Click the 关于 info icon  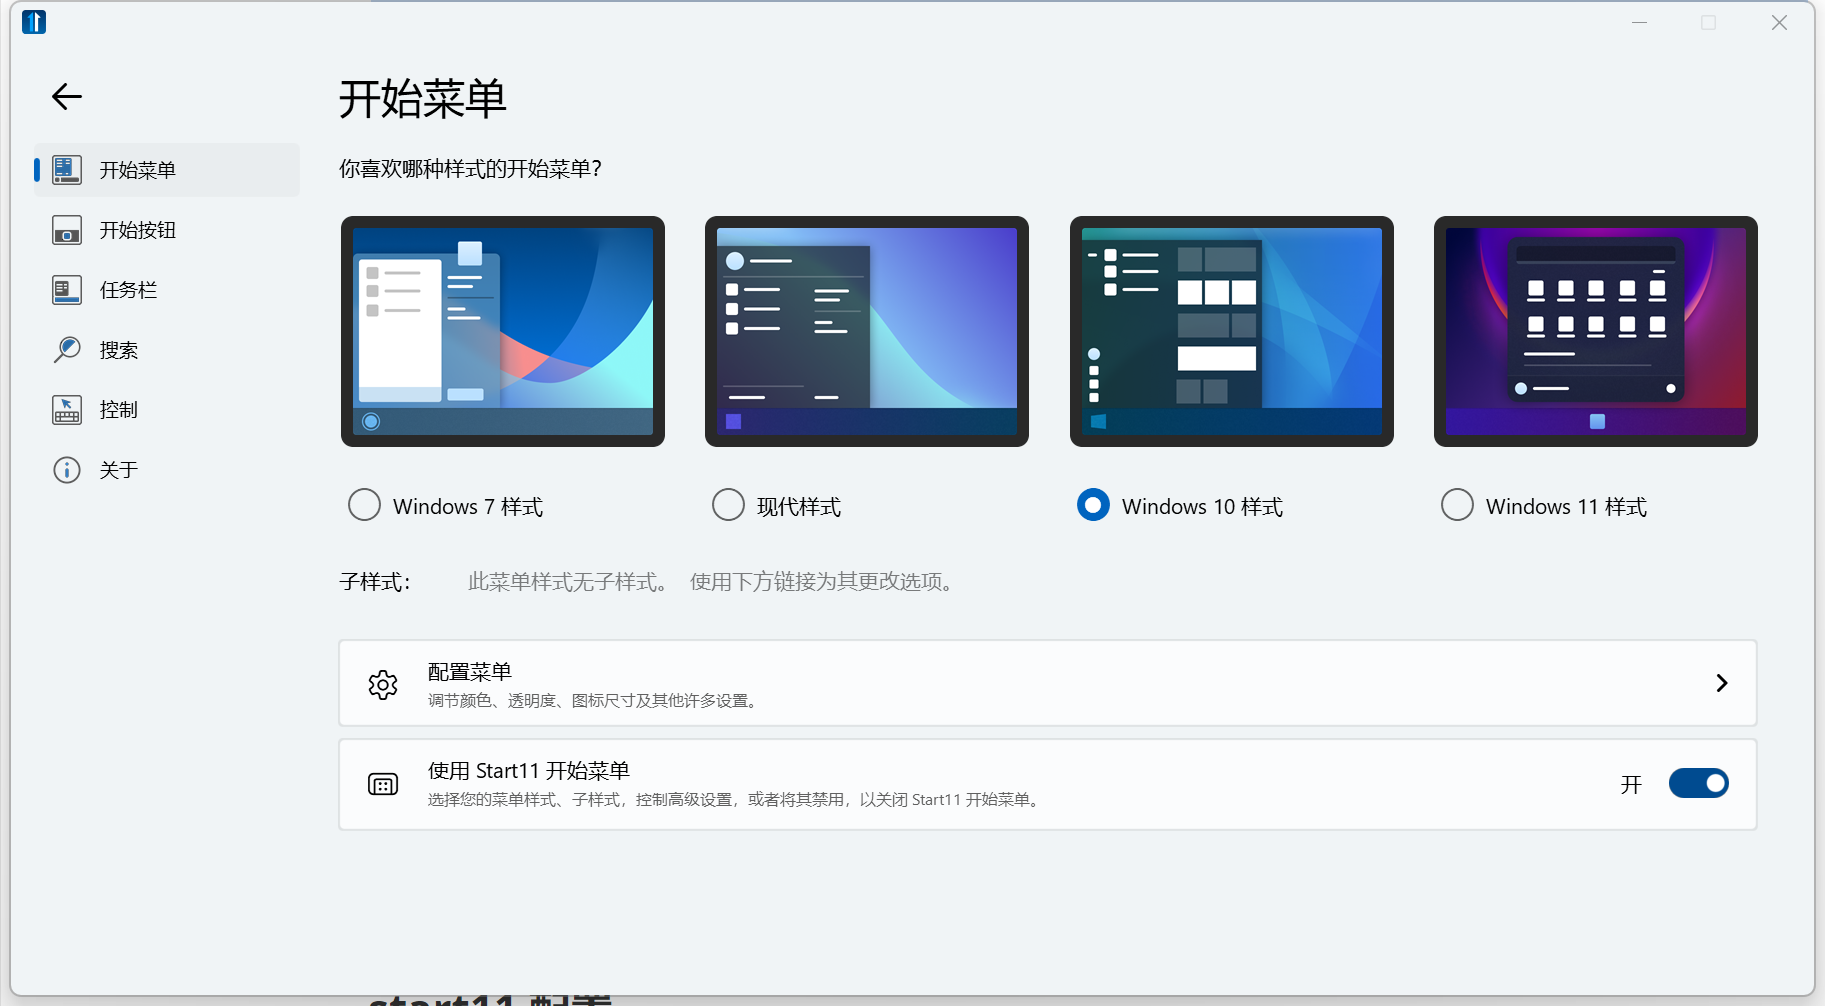[67, 470]
